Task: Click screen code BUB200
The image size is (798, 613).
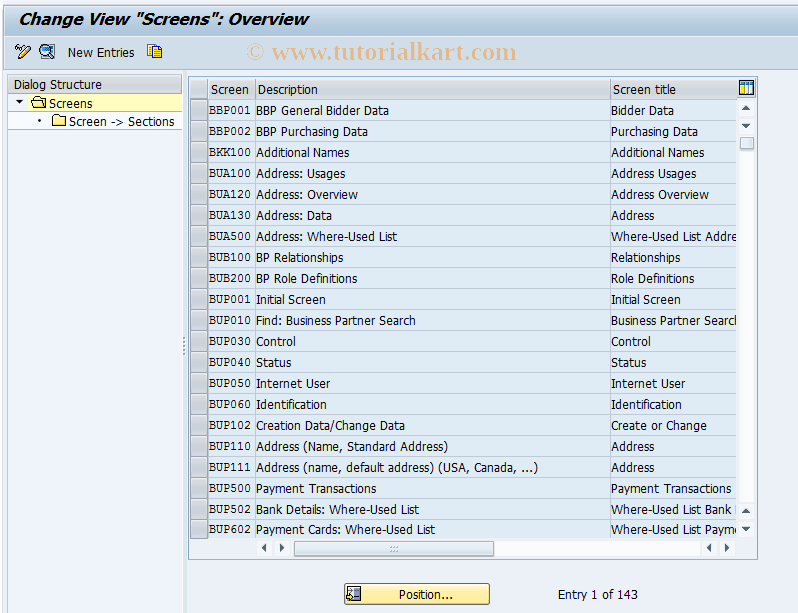Action: click(230, 278)
